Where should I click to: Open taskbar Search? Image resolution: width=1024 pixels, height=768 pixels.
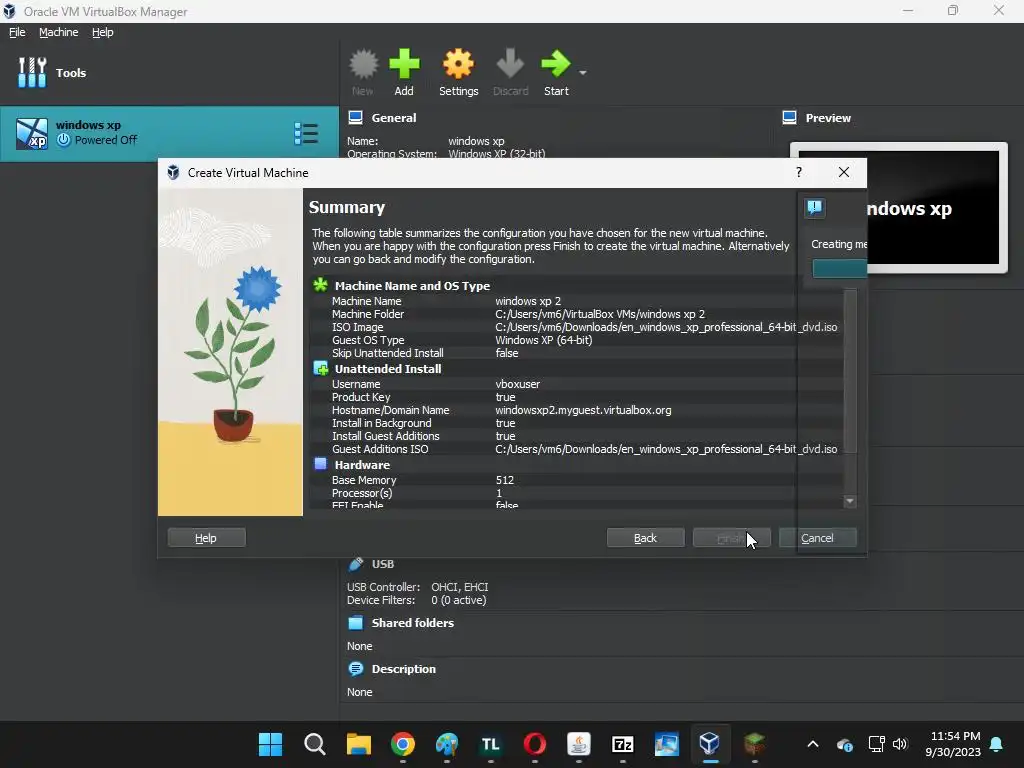point(315,744)
